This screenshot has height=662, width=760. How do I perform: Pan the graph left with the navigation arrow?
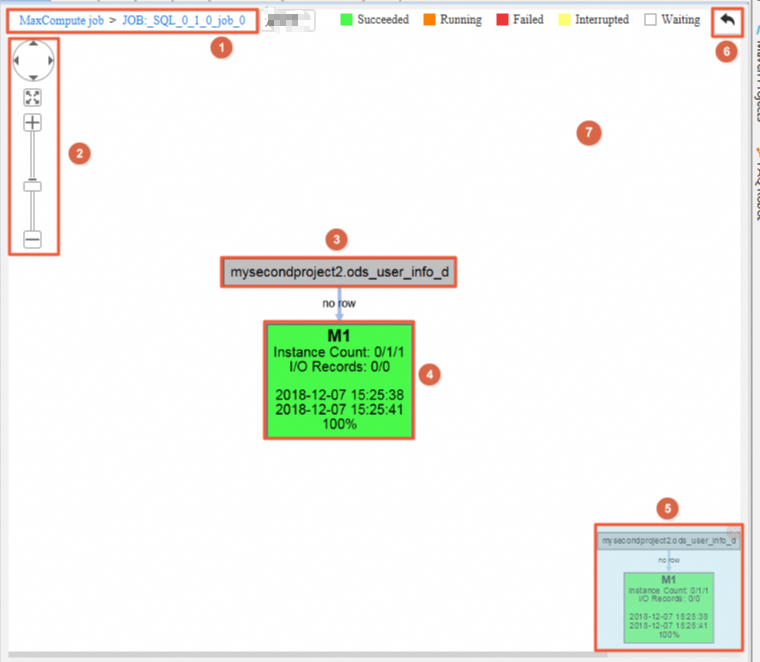tap(16, 61)
